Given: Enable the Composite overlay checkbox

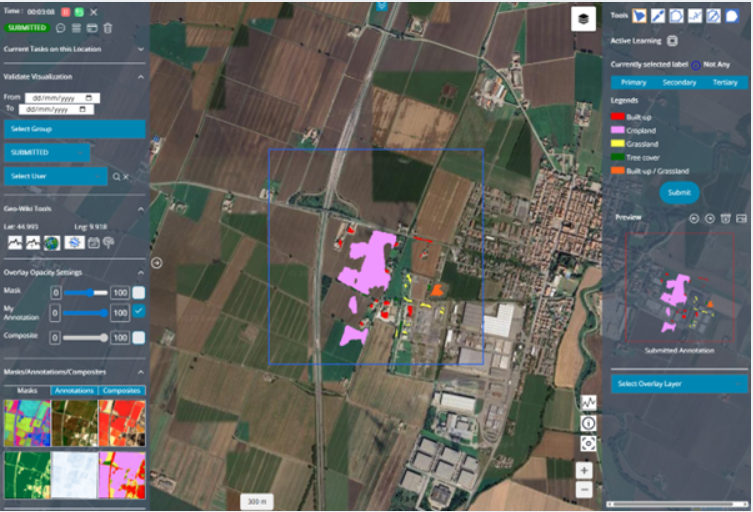Looking at the screenshot, I should click(x=139, y=338).
